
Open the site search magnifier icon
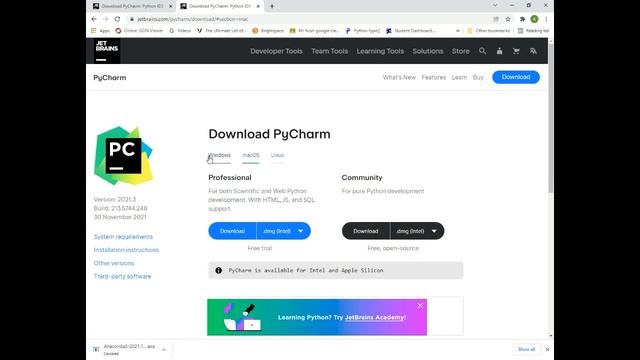[x=482, y=51]
